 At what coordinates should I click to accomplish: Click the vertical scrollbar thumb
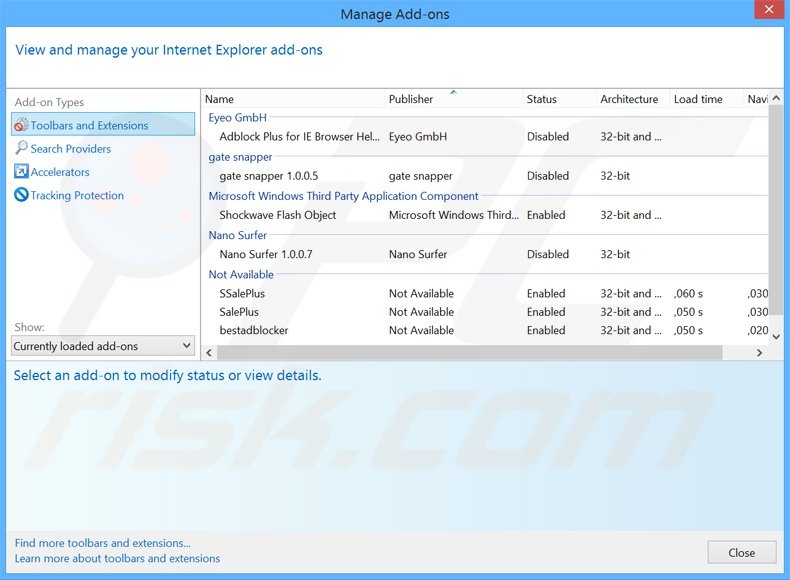tap(776, 211)
